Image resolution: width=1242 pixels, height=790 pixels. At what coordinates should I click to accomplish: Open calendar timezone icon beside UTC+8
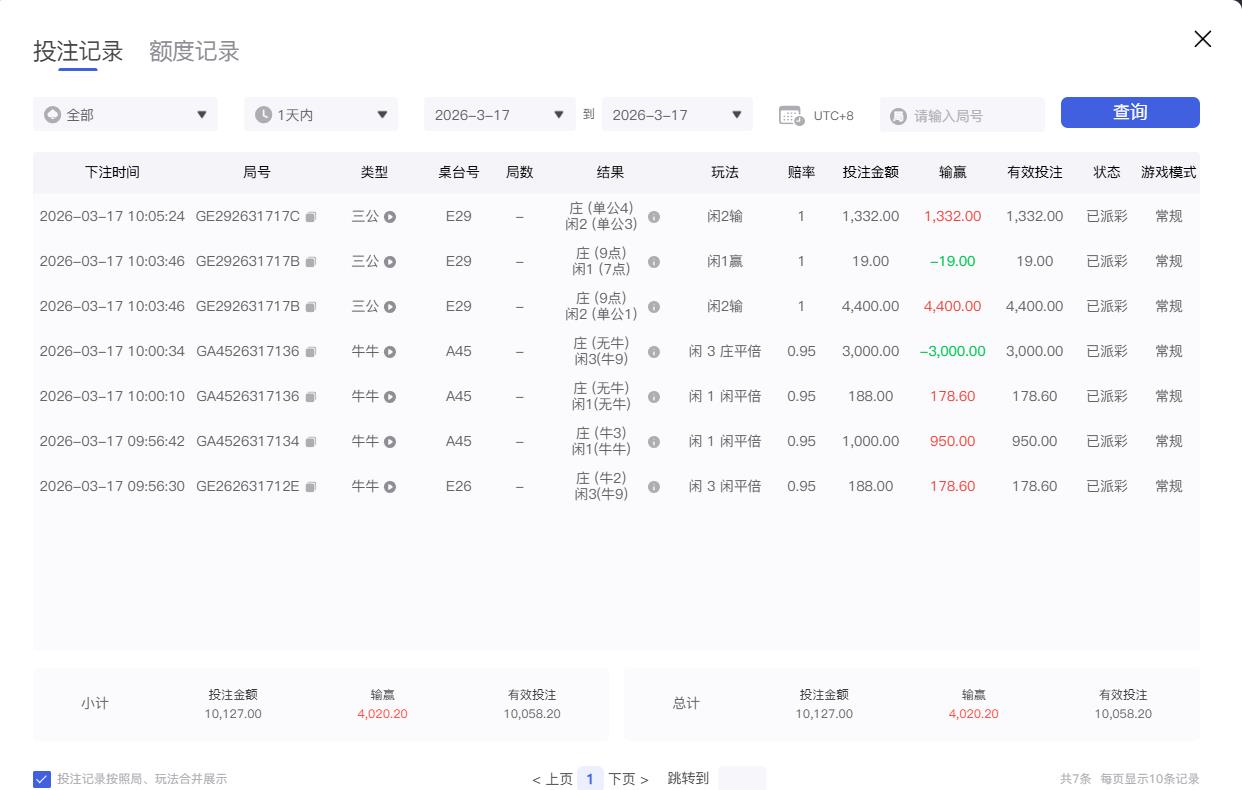791,115
